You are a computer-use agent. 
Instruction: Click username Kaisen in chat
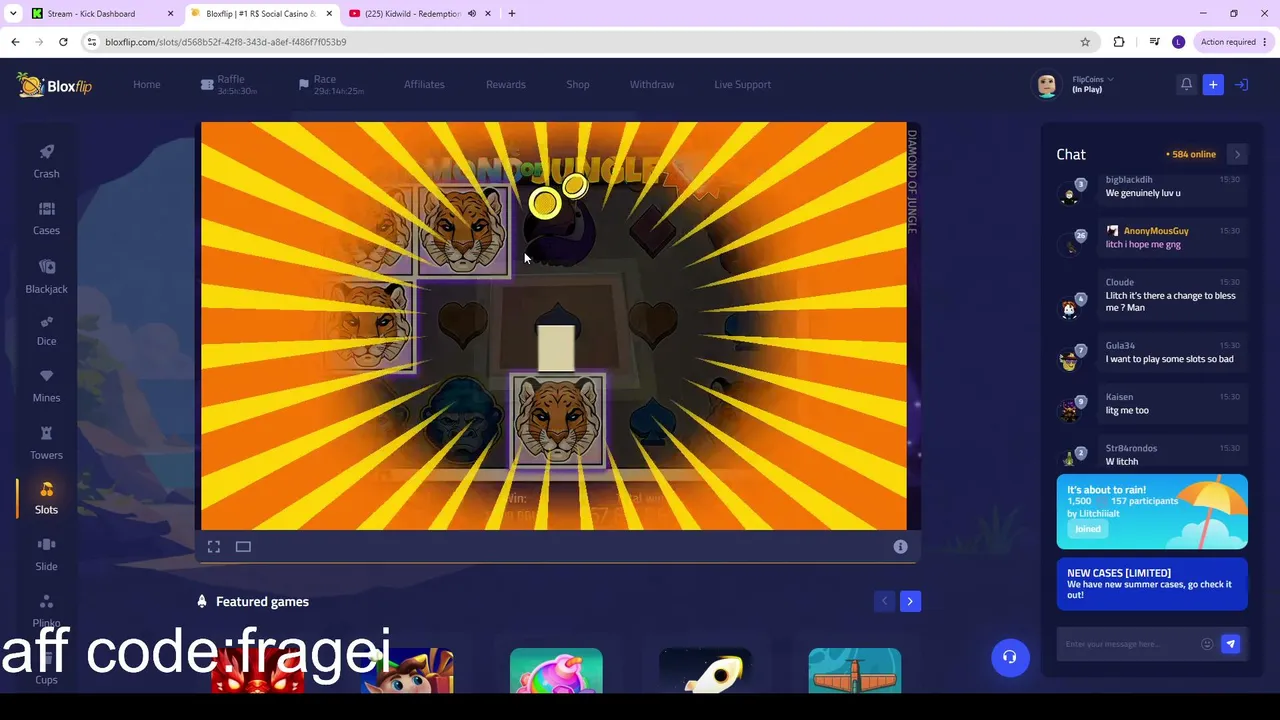(1119, 397)
